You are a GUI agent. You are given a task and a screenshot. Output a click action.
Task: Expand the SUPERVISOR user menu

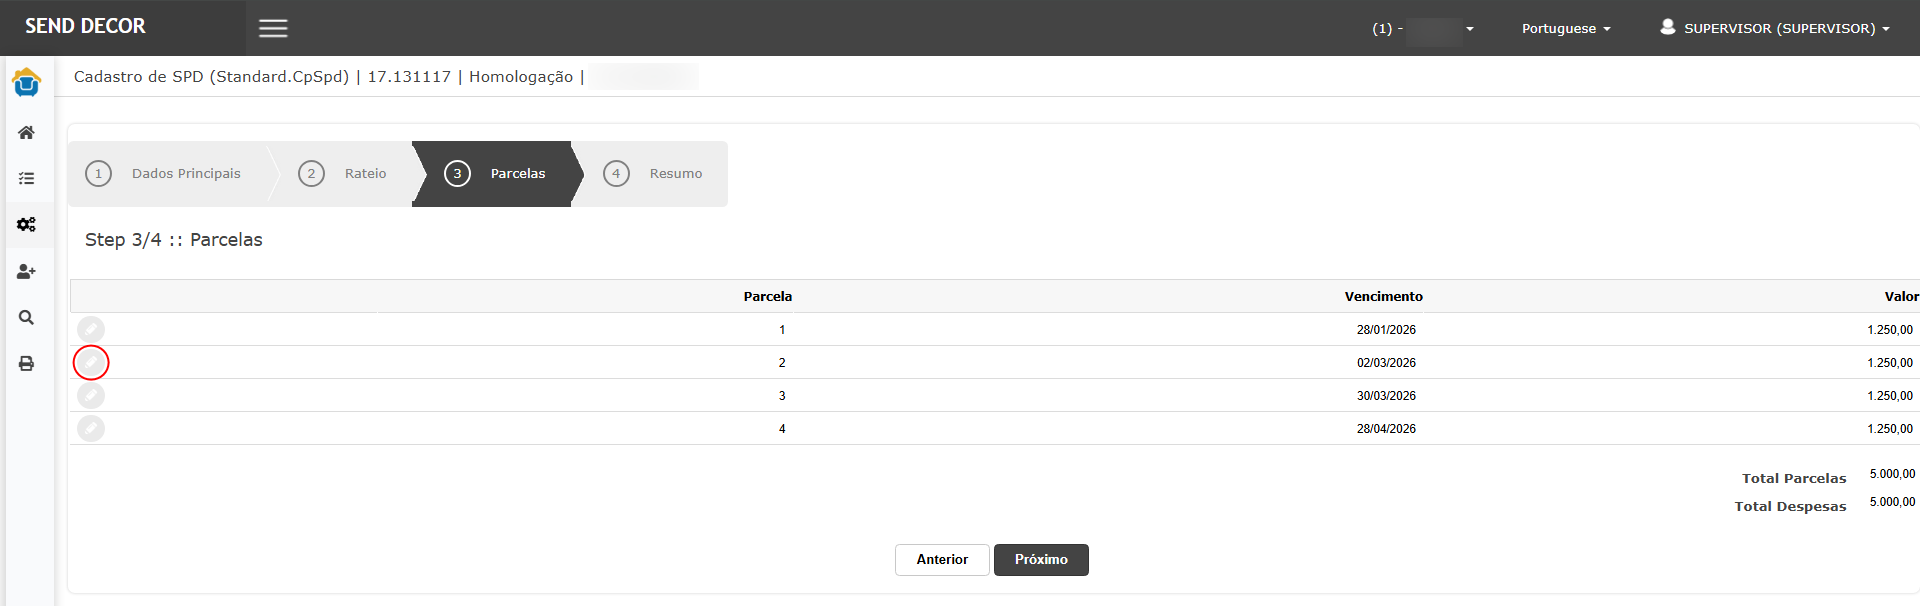pos(1774,28)
